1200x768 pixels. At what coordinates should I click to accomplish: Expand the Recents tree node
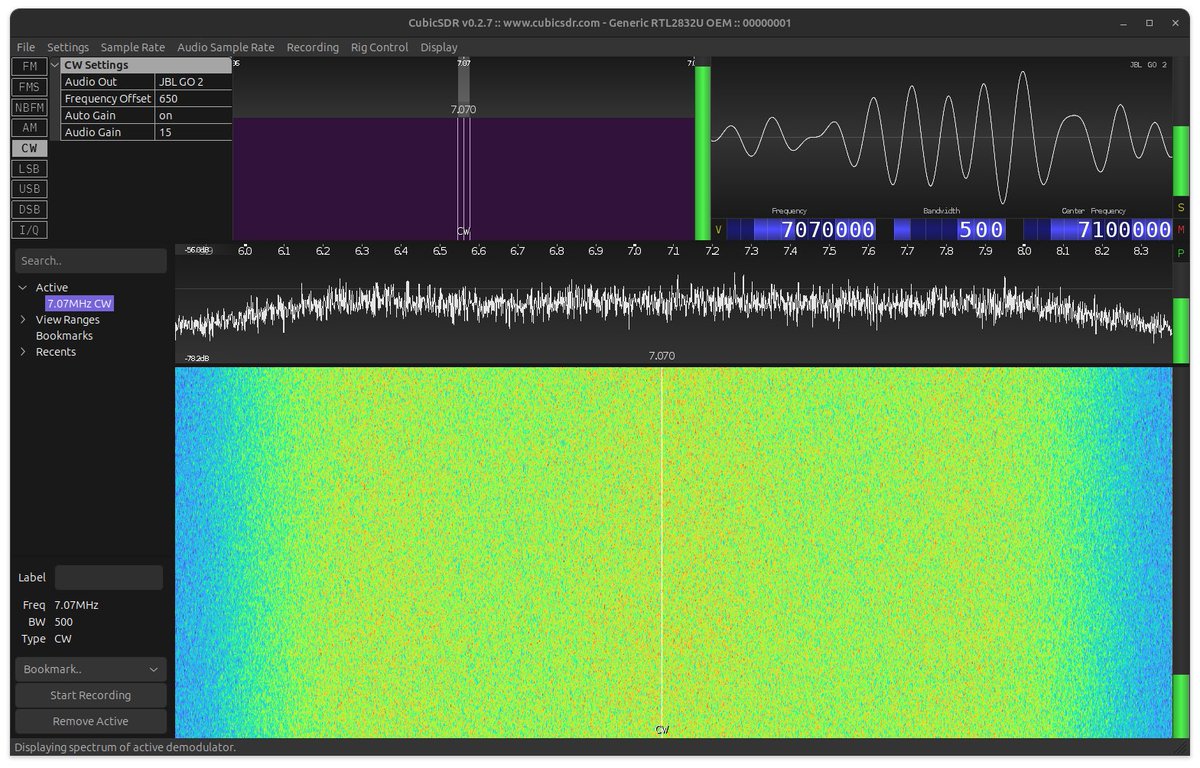[23, 352]
